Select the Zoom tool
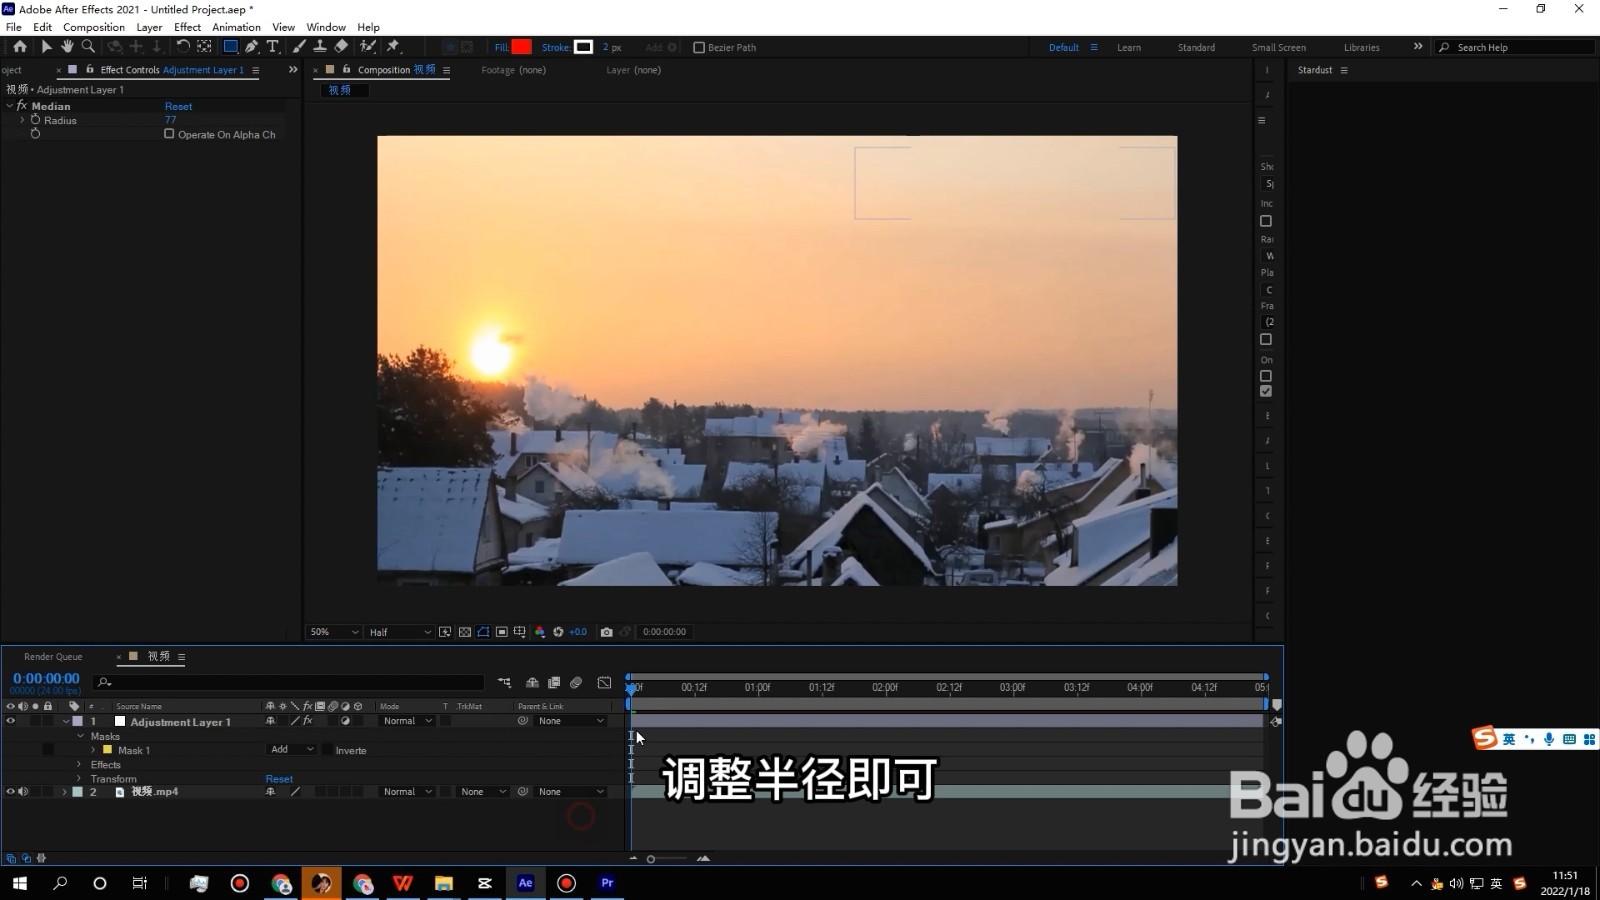The width and height of the screenshot is (1600, 900). click(x=88, y=46)
